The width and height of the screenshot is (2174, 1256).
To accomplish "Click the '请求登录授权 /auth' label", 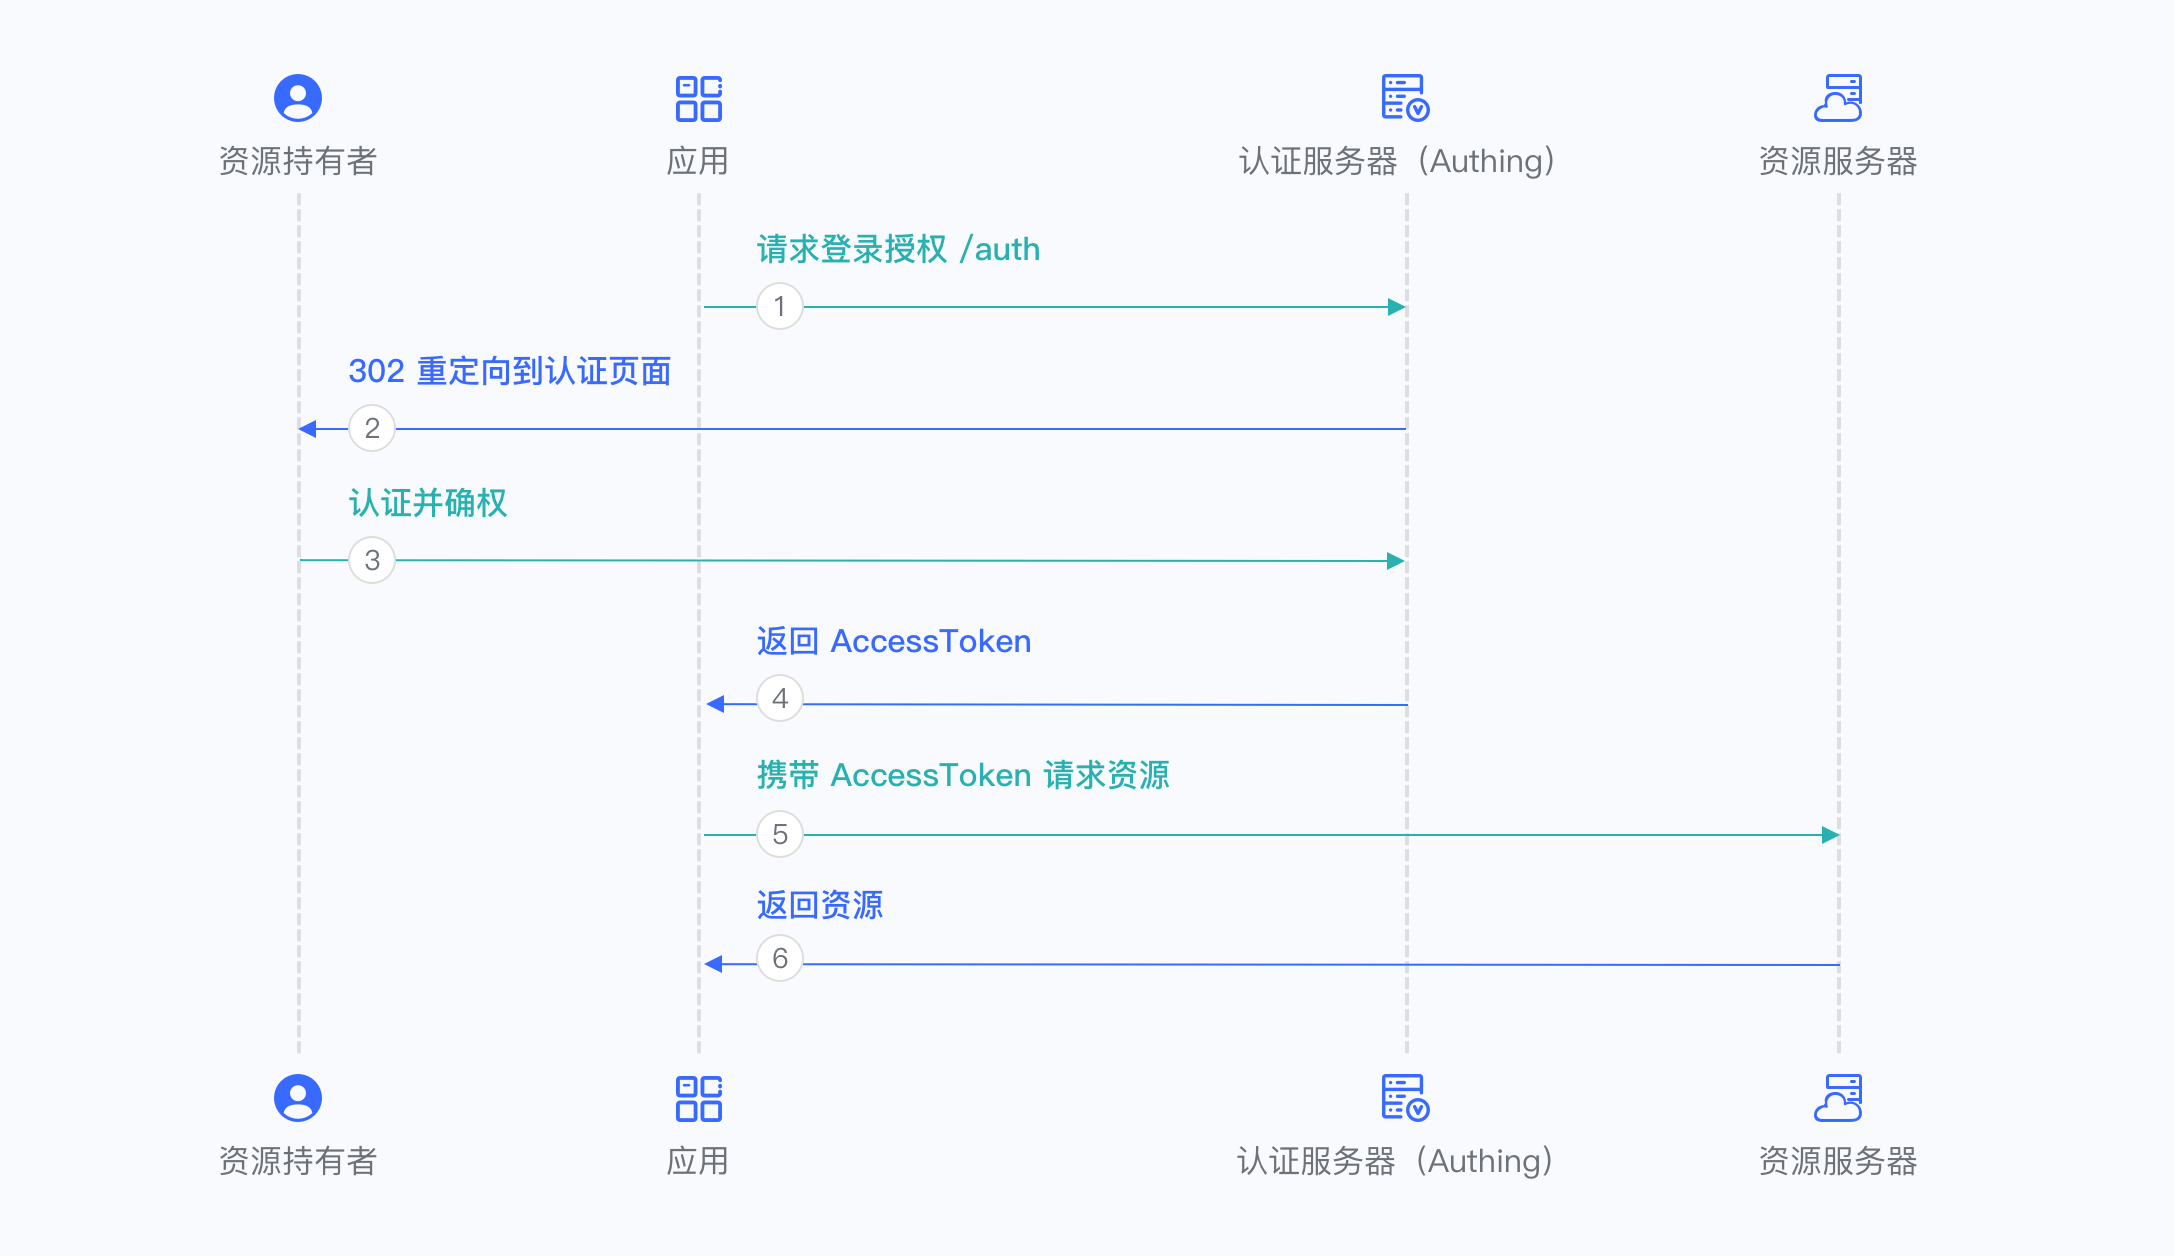I will tap(898, 249).
